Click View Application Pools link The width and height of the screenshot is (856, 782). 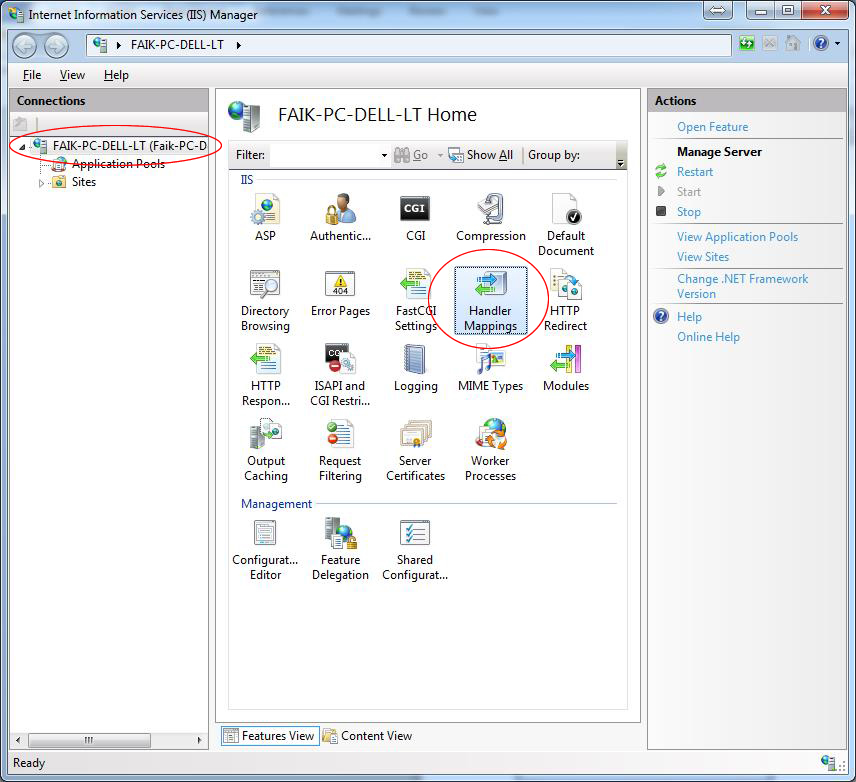point(738,237)
